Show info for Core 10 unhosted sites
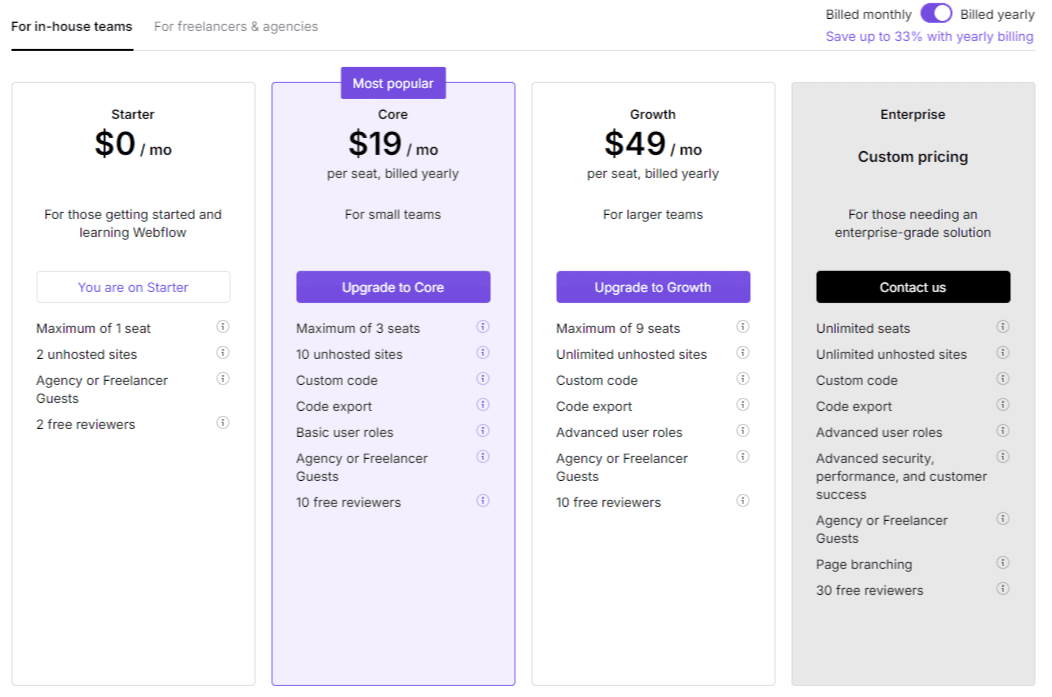This screenshot has width=1052, height=697. click(483, 353)
